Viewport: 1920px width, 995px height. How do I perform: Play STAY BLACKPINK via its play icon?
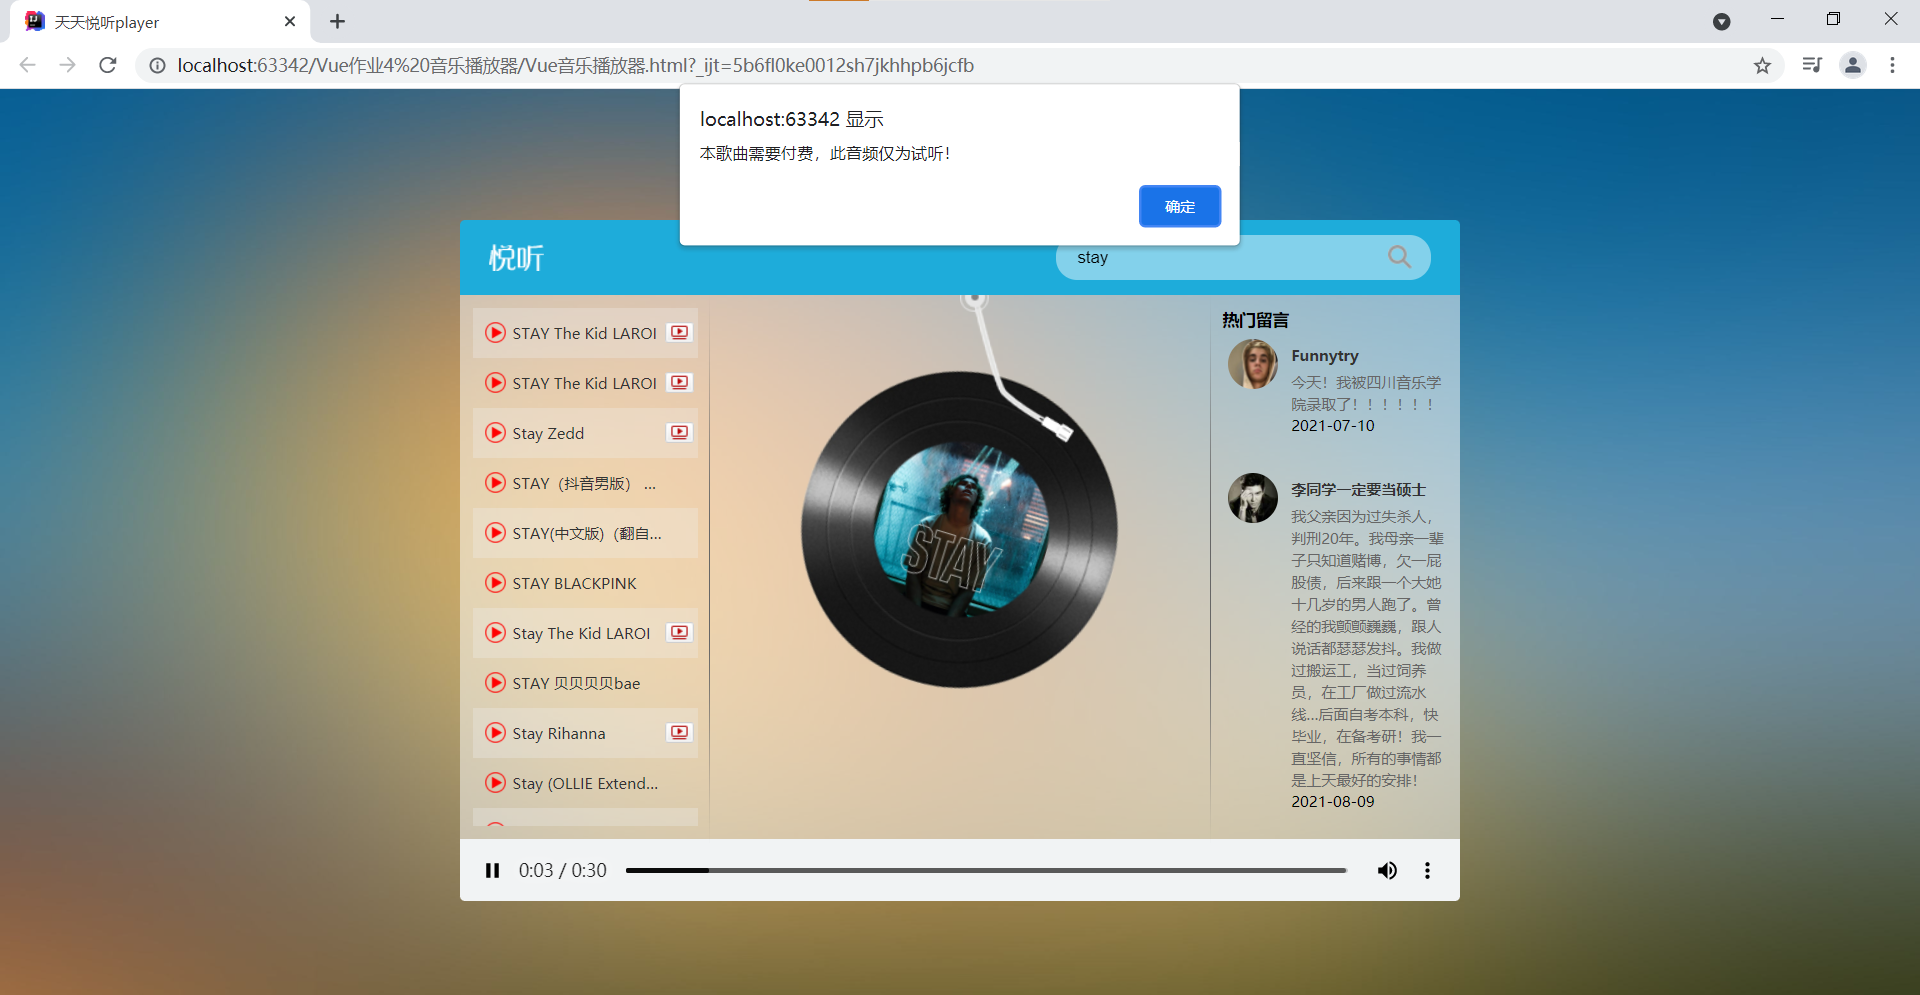tap(495, 583)
